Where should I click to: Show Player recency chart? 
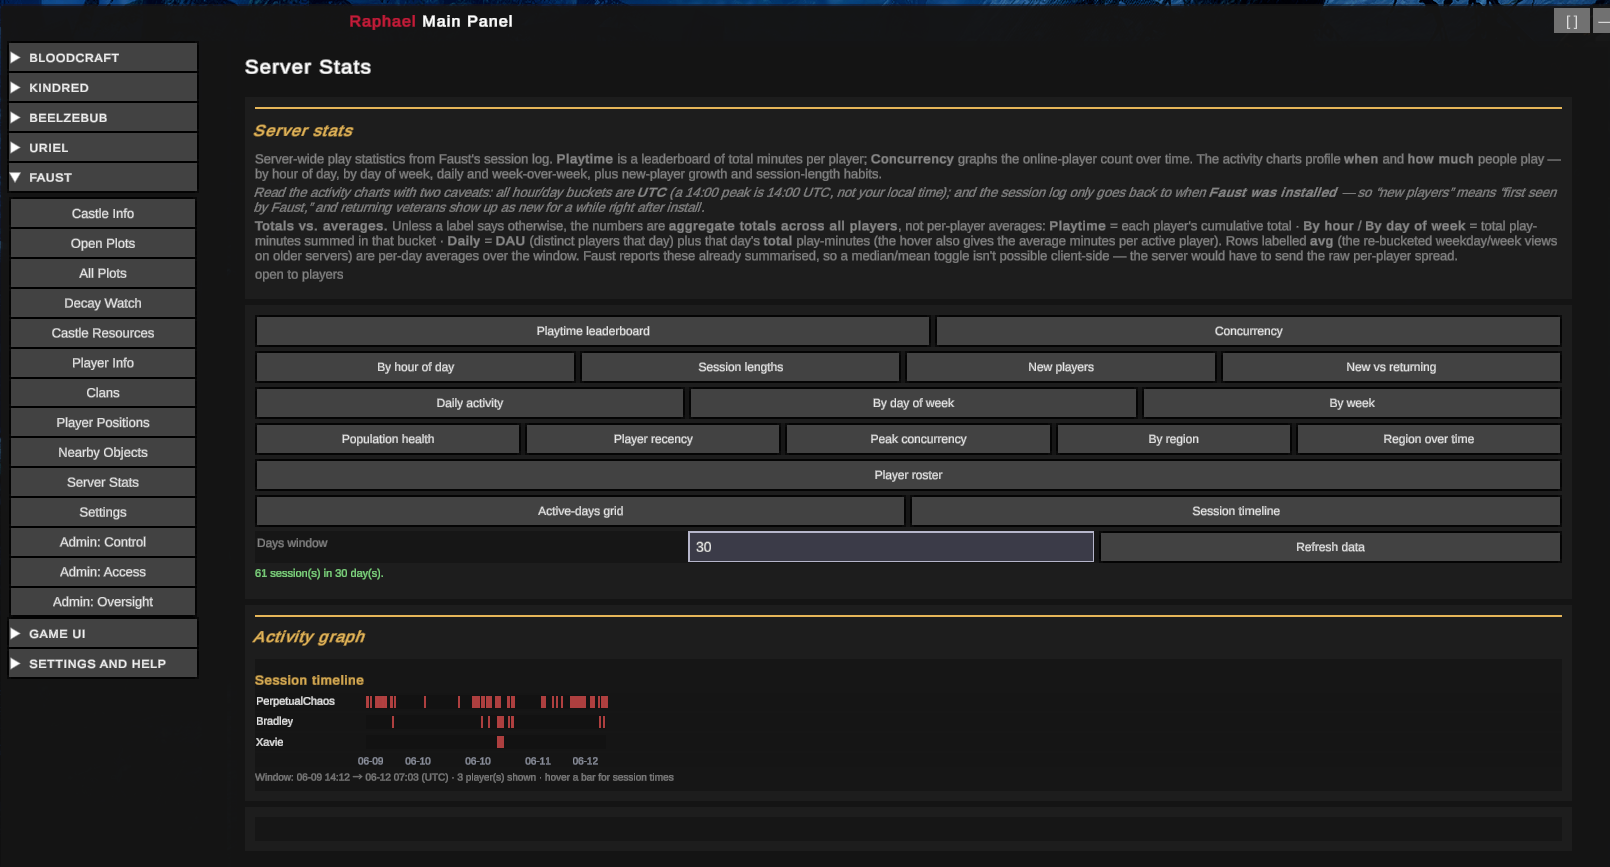click(x=653, y=439)
